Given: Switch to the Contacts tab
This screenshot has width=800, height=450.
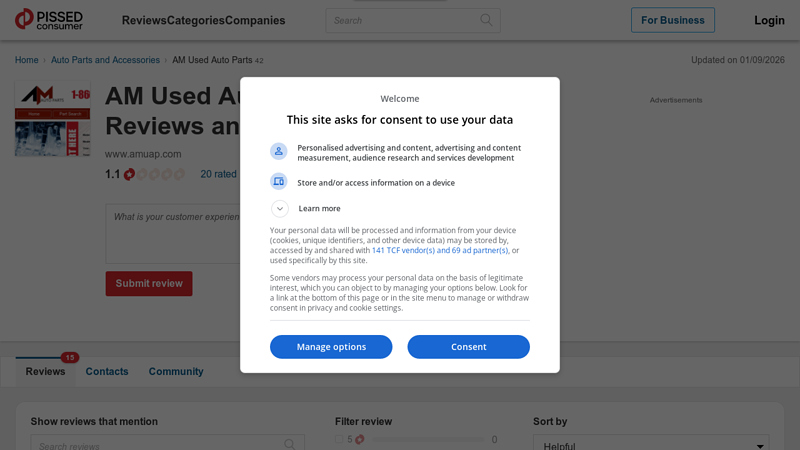Looking at the screenshot, I should (107, 371).
